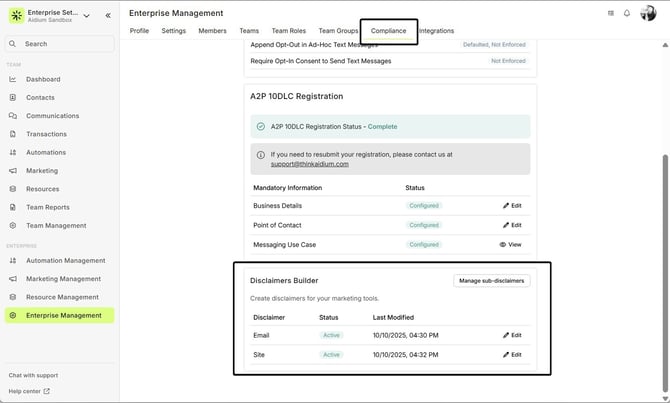Edit the Site disclaimer

(511, 355)
